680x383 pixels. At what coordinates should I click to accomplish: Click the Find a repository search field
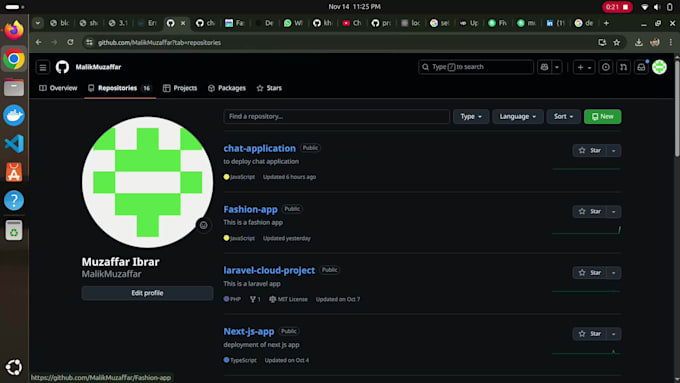[337, 117]
